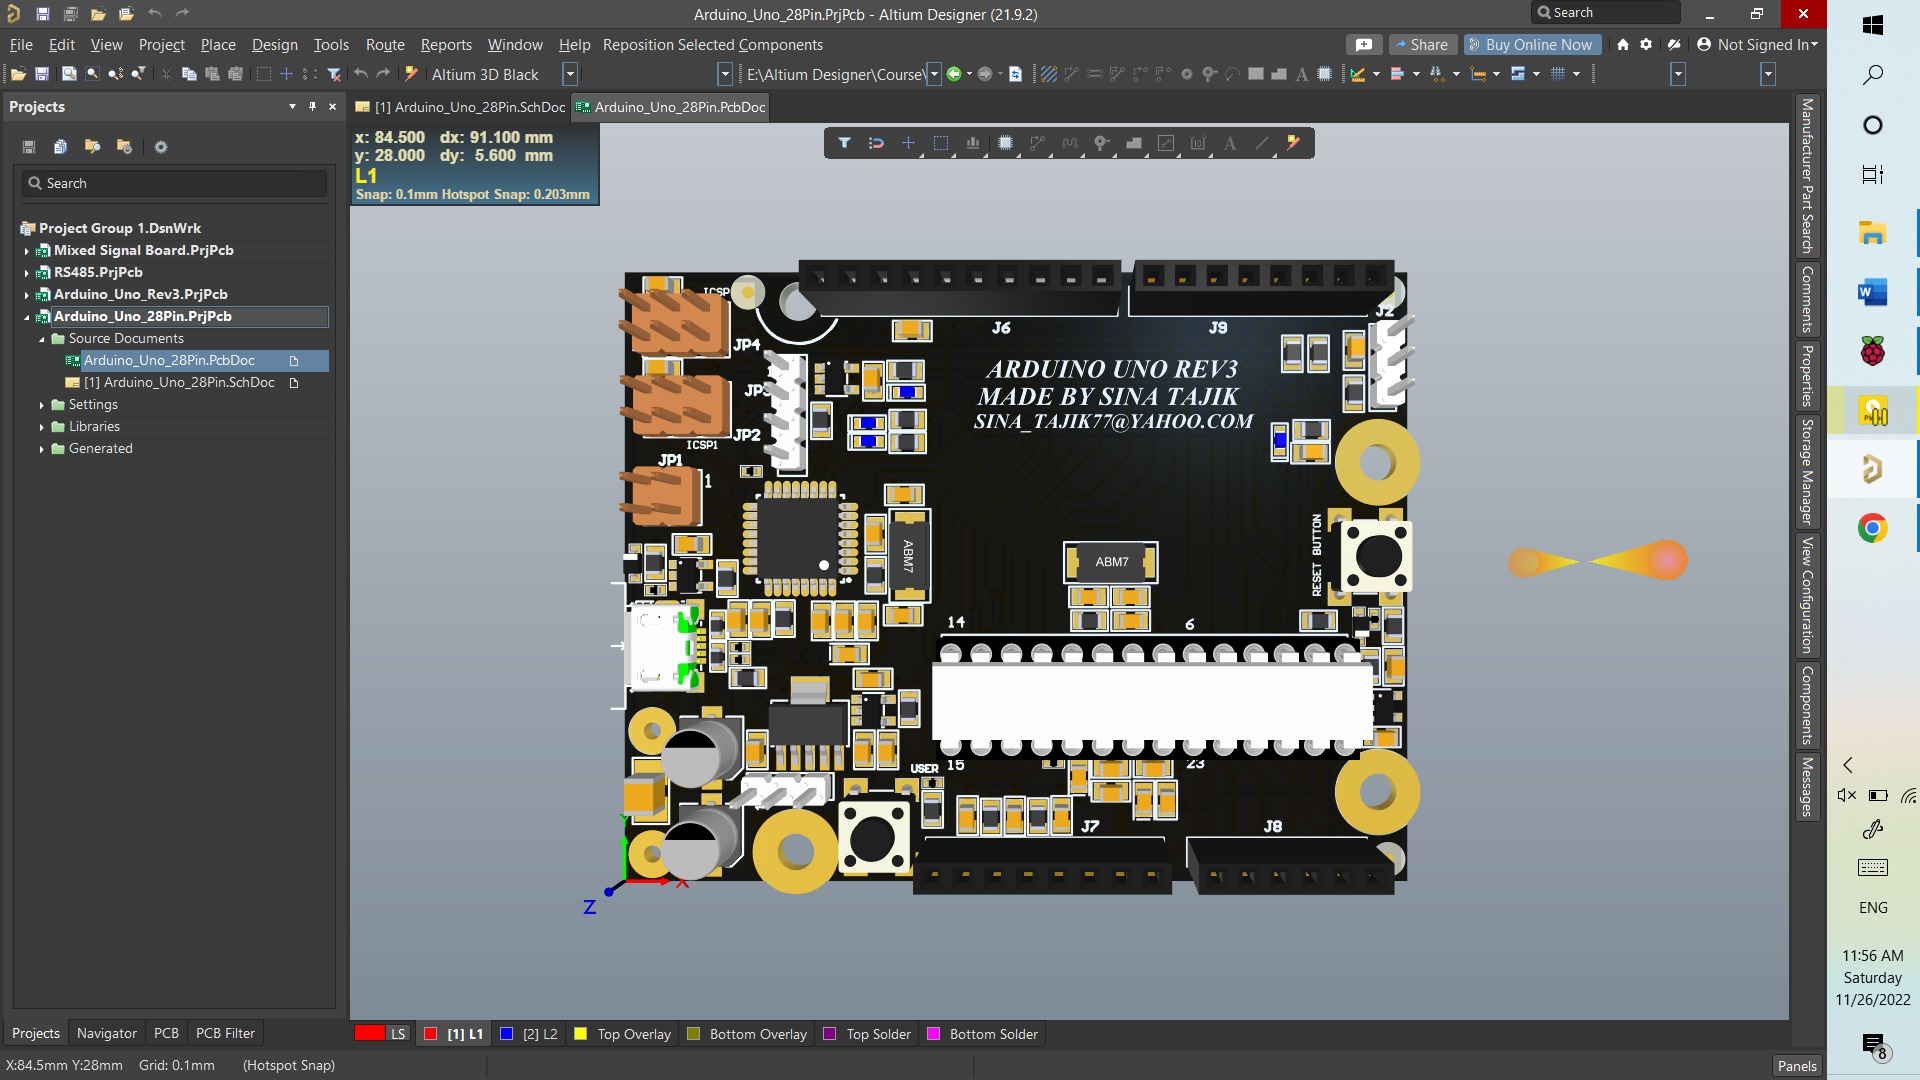Screen dimensions: 1920x1080
Task: Switch to the PCB Filter panel tab
Action: (225, 1033)
